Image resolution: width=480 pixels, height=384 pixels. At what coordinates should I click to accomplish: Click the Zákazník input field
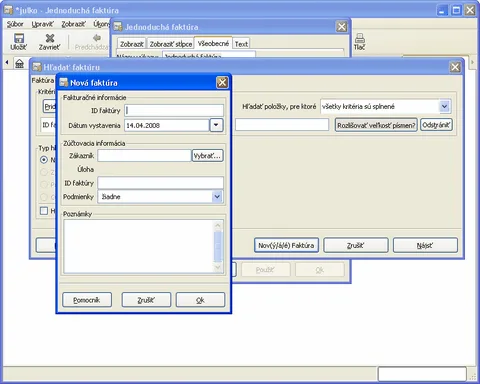(x=144, y=156)
